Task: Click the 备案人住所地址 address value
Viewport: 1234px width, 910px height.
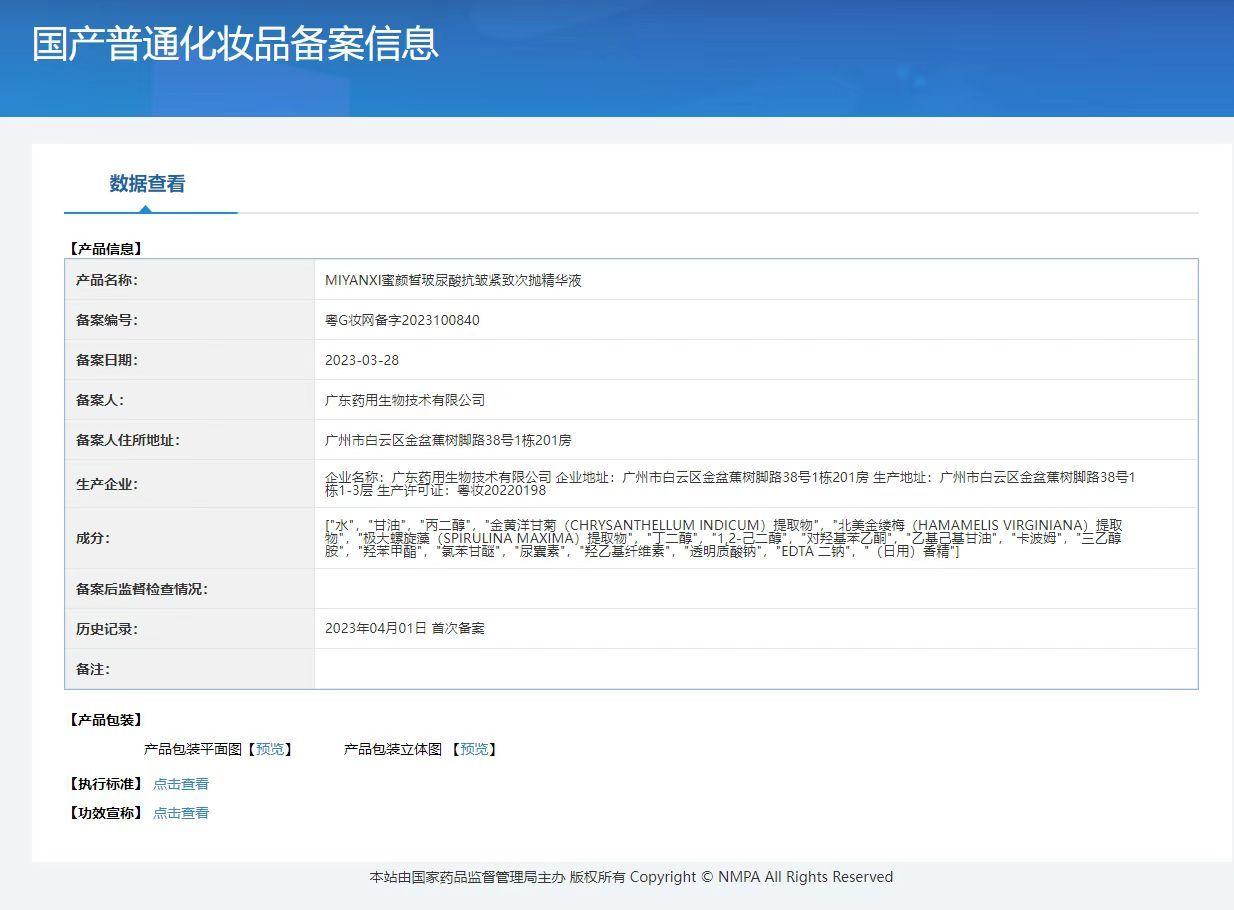Action: tap(448, 440)
